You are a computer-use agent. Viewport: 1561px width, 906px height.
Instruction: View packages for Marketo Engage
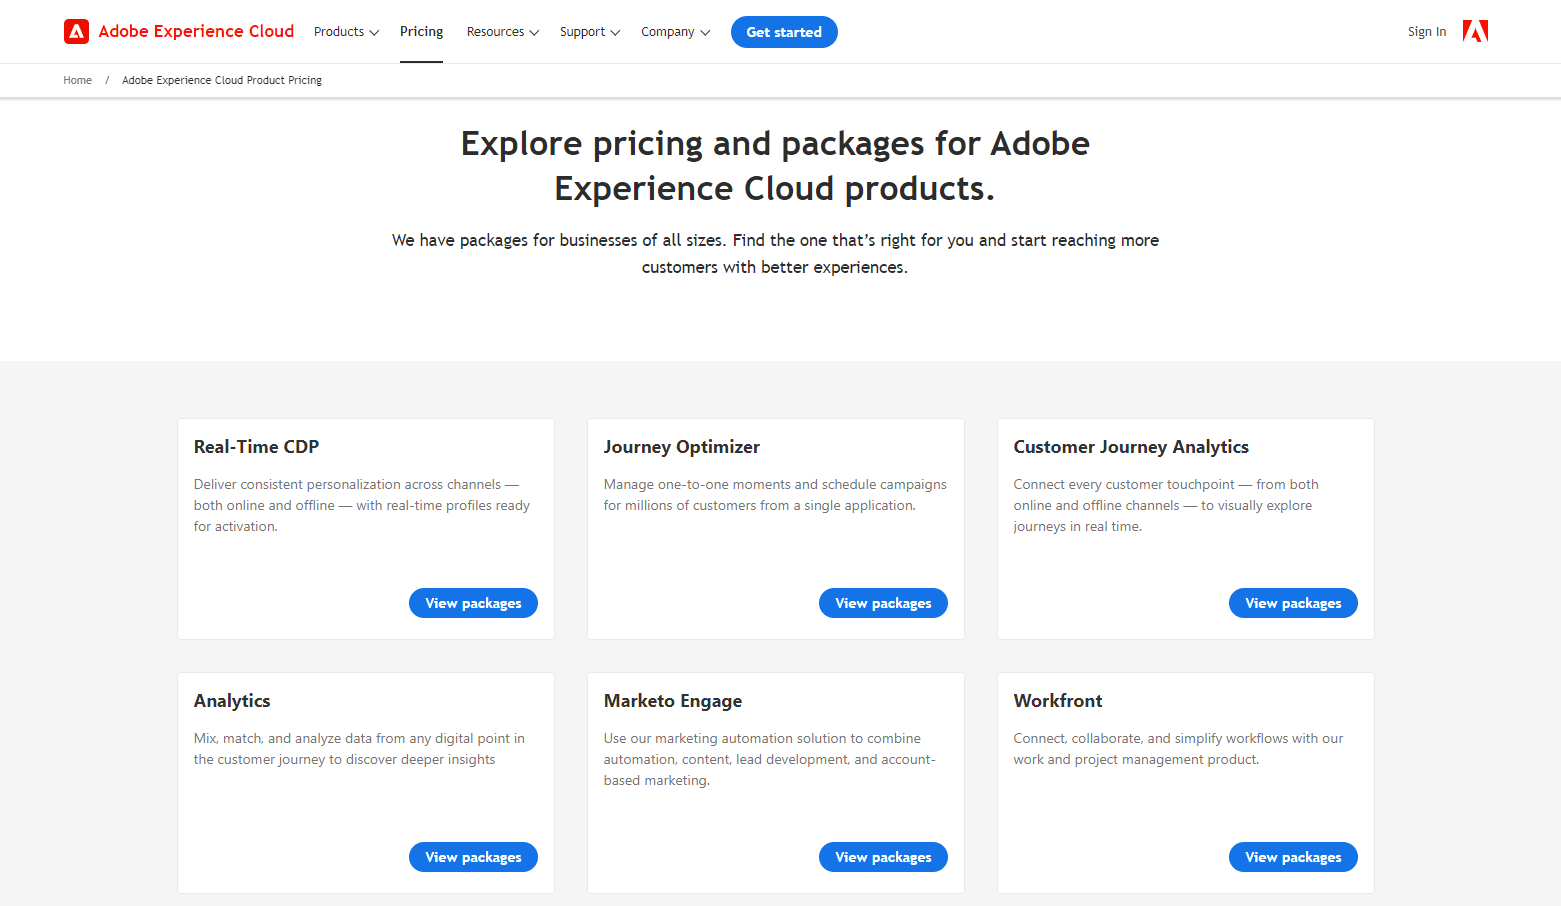tap(883, 857)
